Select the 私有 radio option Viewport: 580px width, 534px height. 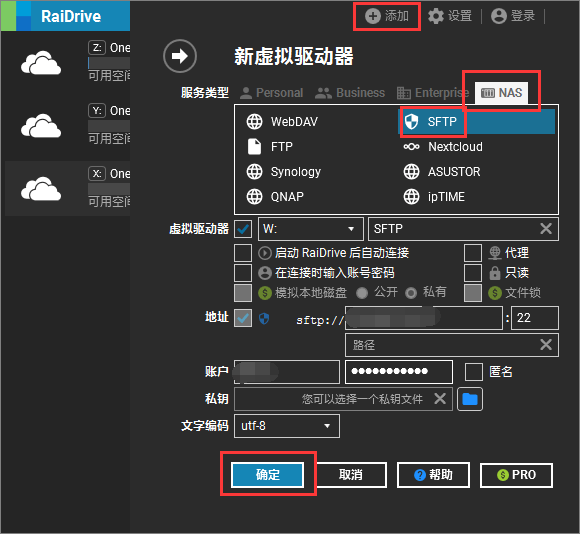pos(411,293)
